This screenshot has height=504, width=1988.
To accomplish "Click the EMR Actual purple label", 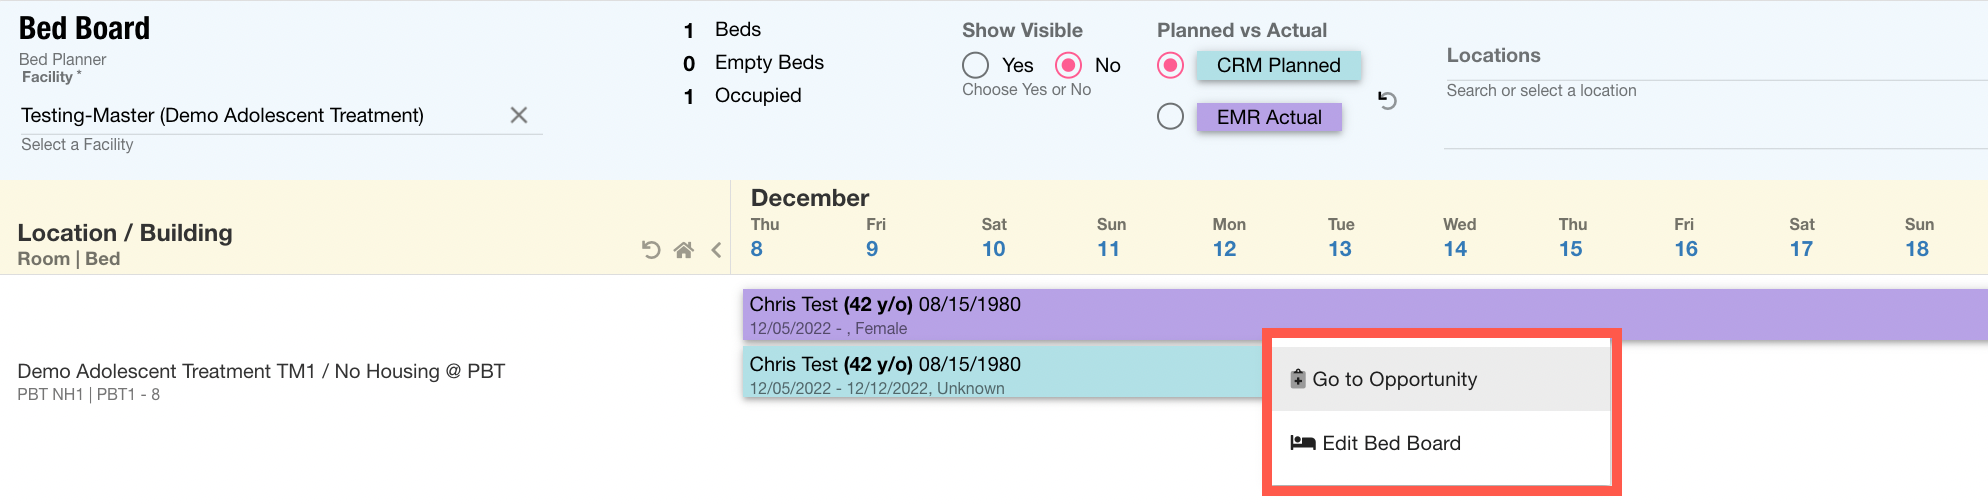I will click(x=1269, y=117).
